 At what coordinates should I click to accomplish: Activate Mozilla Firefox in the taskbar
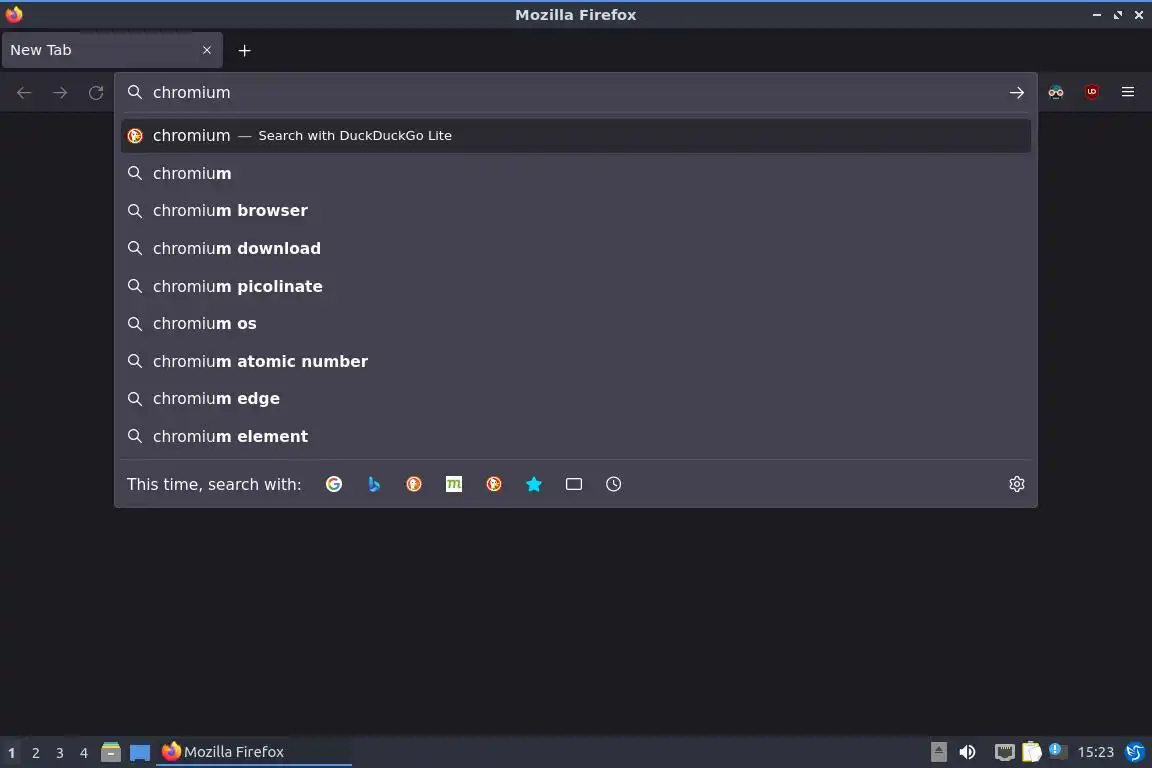253,752
